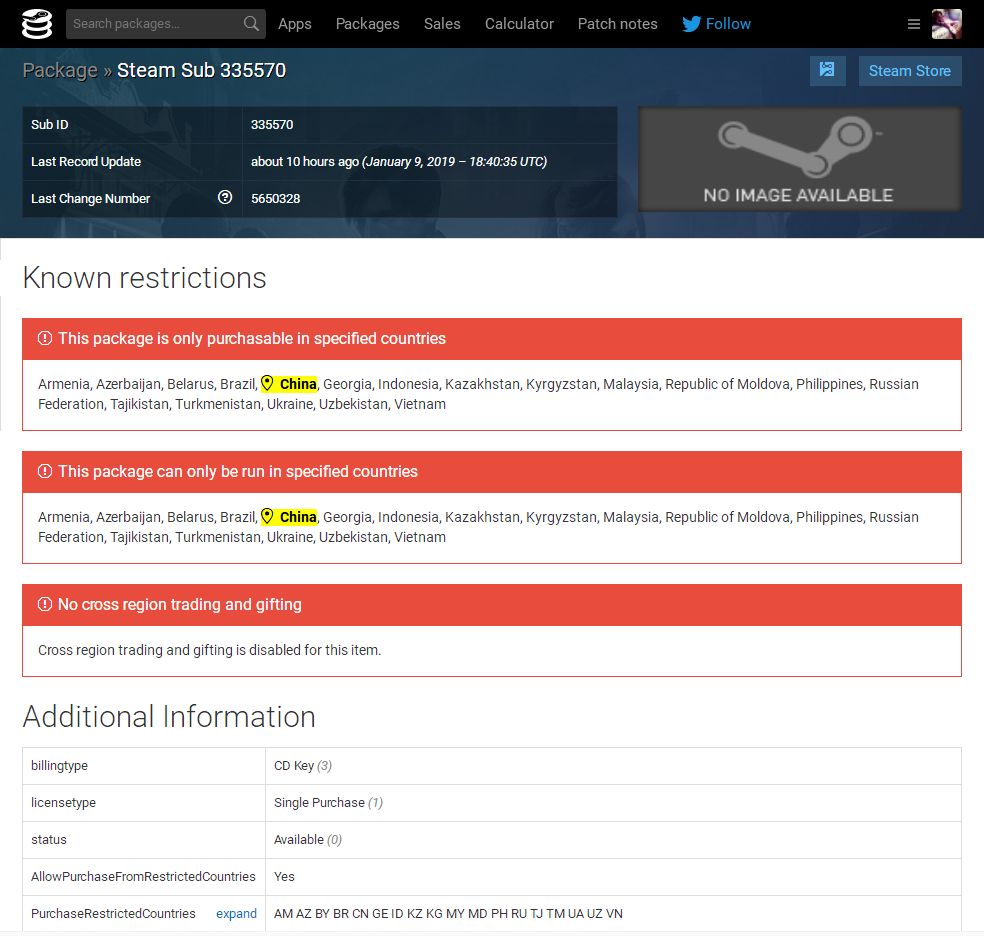Click the China map pin in purchasable list
The width and height of the screenshot is (984, 936).
click(267, 383)
